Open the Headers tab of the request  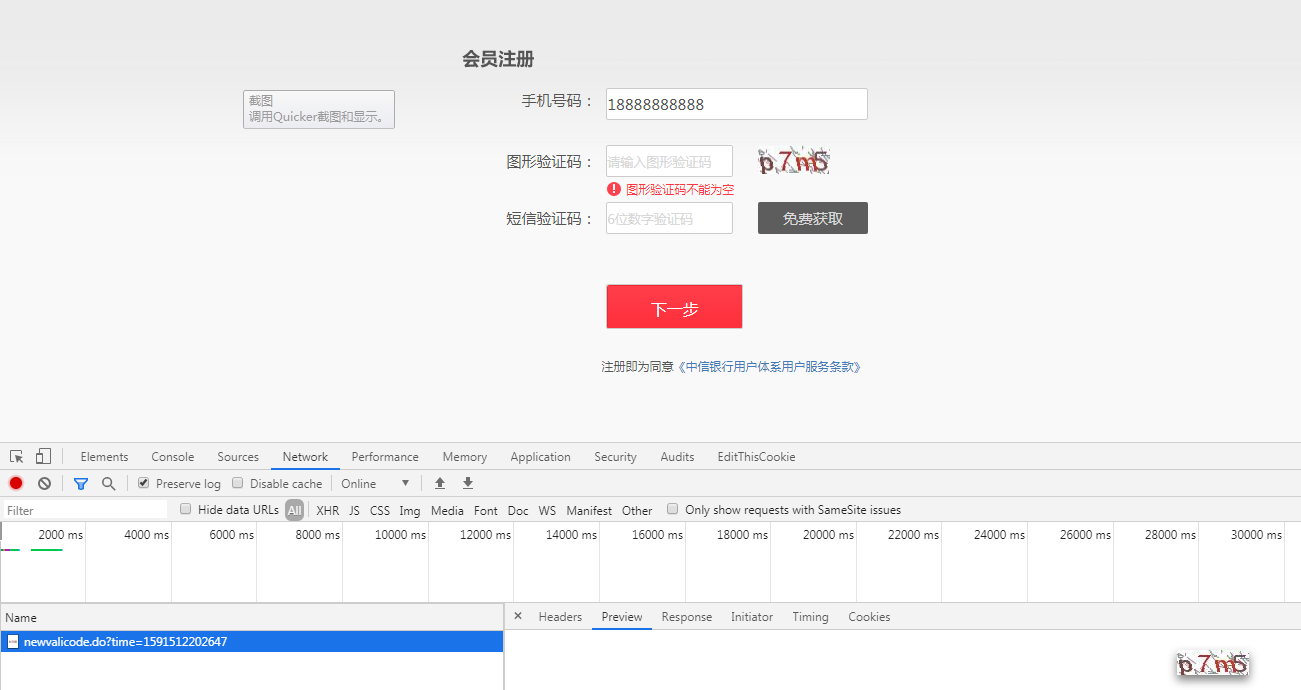click(x=560, y=617)
